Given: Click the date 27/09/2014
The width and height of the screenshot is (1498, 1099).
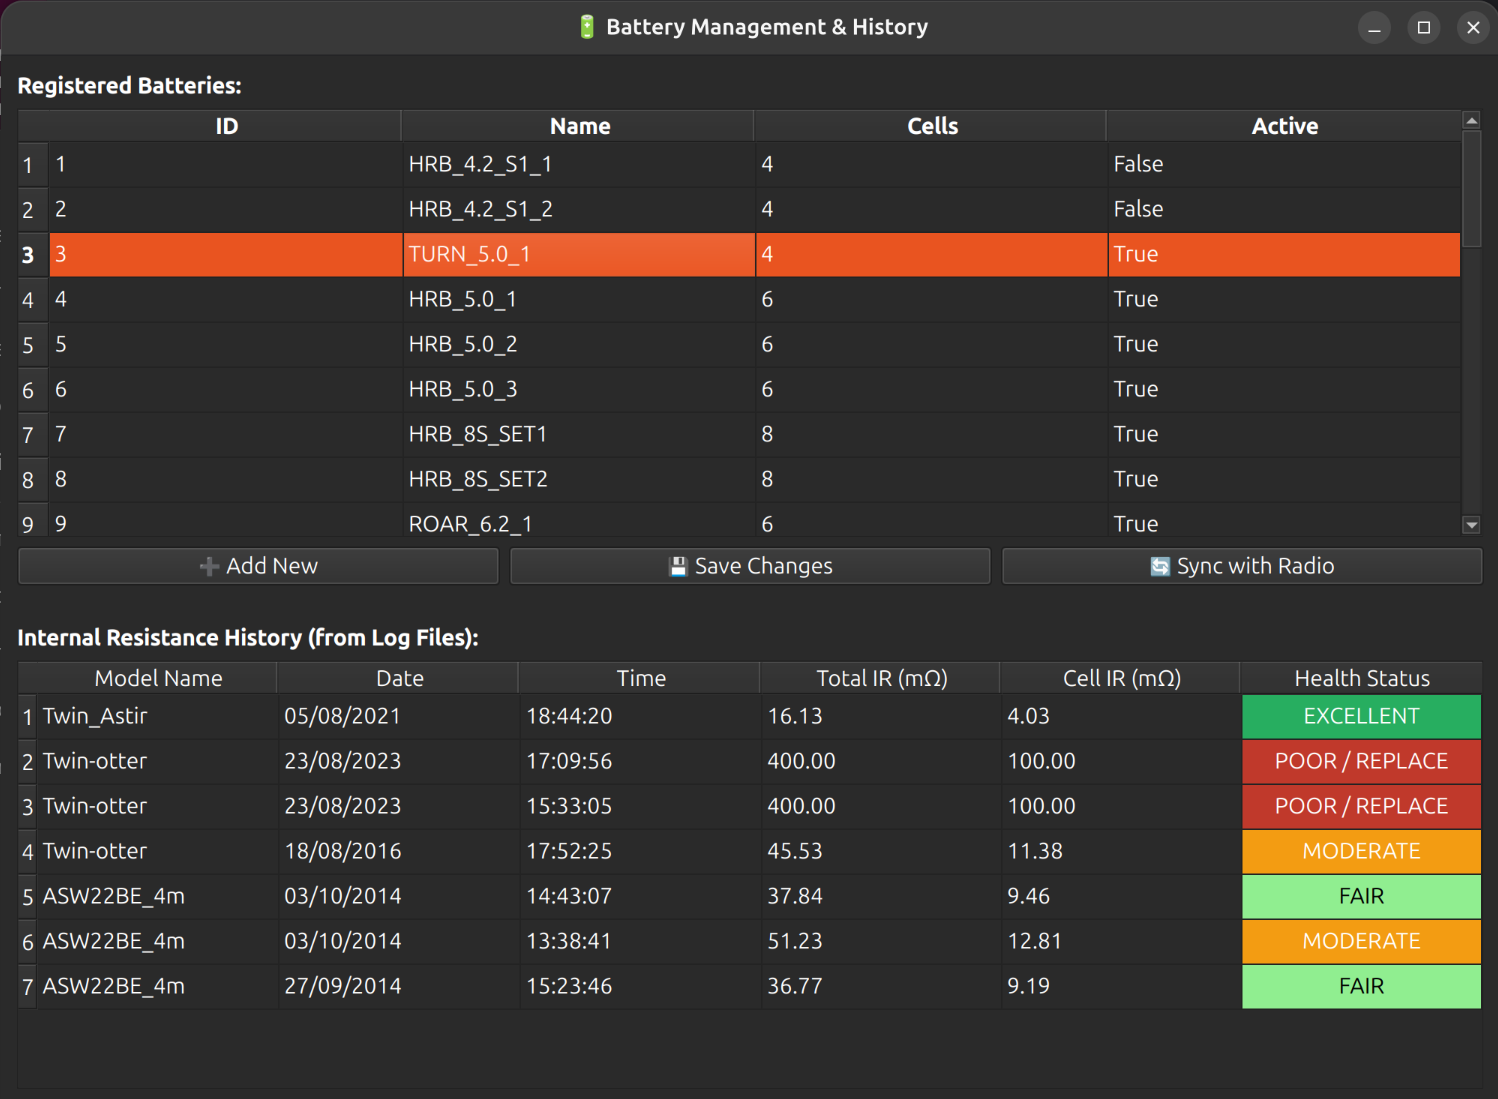Looking at the screenshot, I should [x=399, y=986].
